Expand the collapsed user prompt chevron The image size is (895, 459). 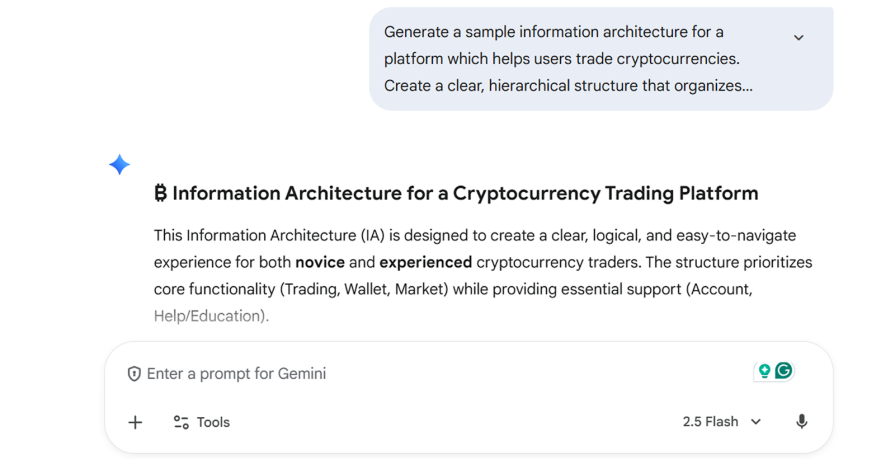point(798,38)
